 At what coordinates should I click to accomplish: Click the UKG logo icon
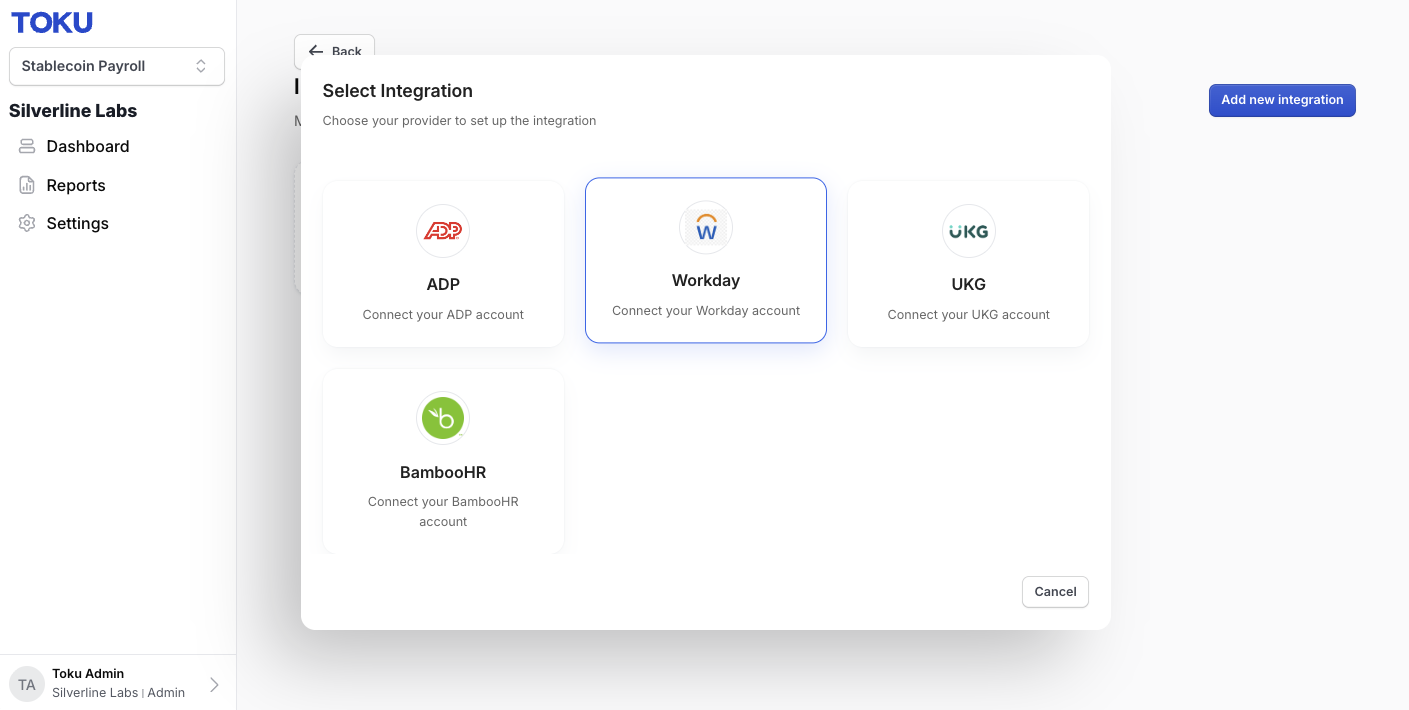pos(969,231)
